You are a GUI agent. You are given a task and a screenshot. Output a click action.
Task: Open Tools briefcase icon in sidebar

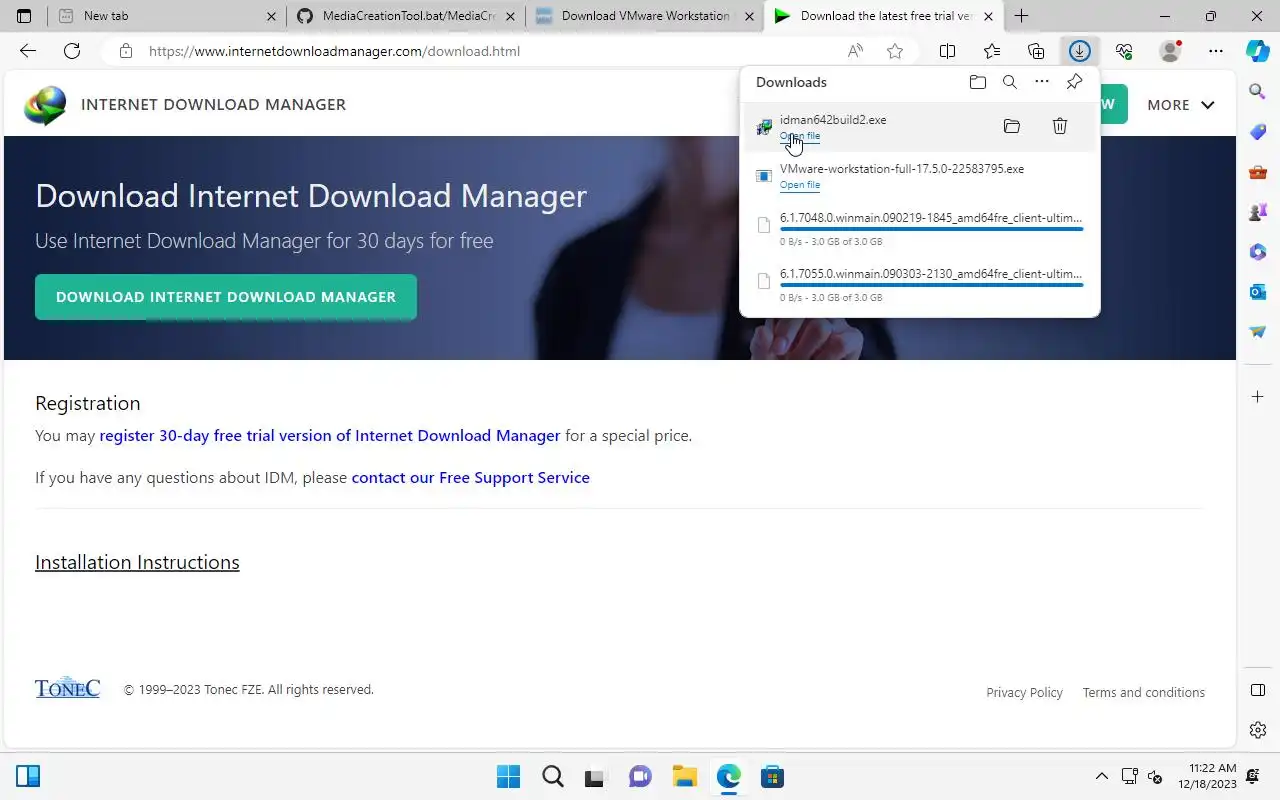(x=1258, y=172)
